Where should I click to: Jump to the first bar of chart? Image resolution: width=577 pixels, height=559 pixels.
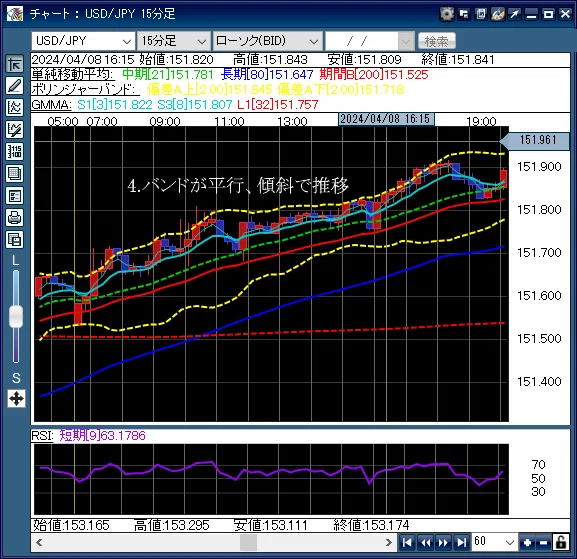click(x=407, y=542)
